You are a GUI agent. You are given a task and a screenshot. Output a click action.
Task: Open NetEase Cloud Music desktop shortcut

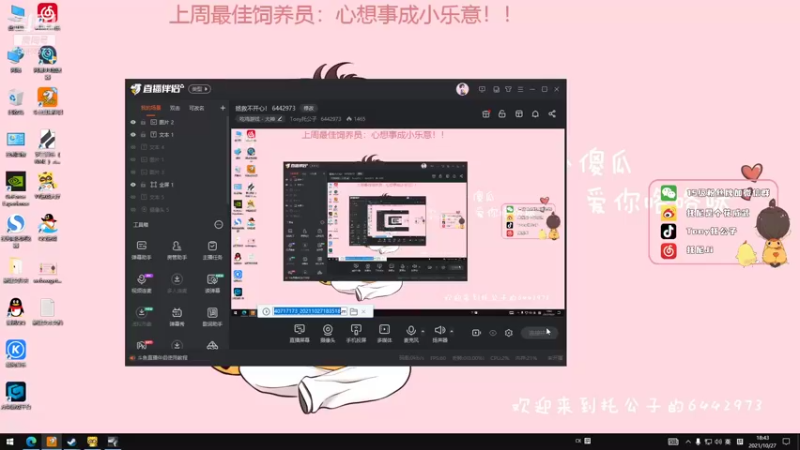coord(47,16)
